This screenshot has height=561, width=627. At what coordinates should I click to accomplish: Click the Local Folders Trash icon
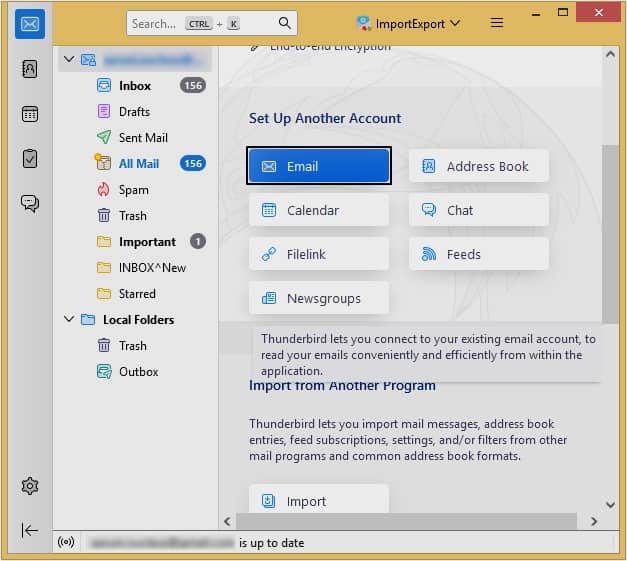[104, 345]
